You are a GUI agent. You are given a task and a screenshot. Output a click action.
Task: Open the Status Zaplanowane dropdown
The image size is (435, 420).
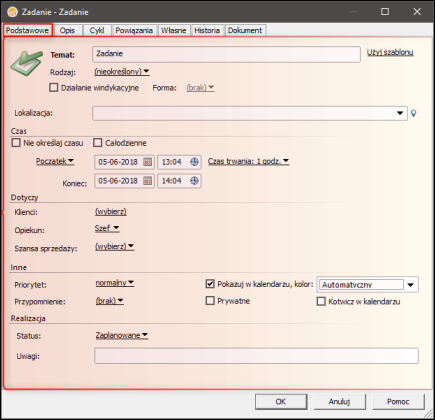pos(122,335)
